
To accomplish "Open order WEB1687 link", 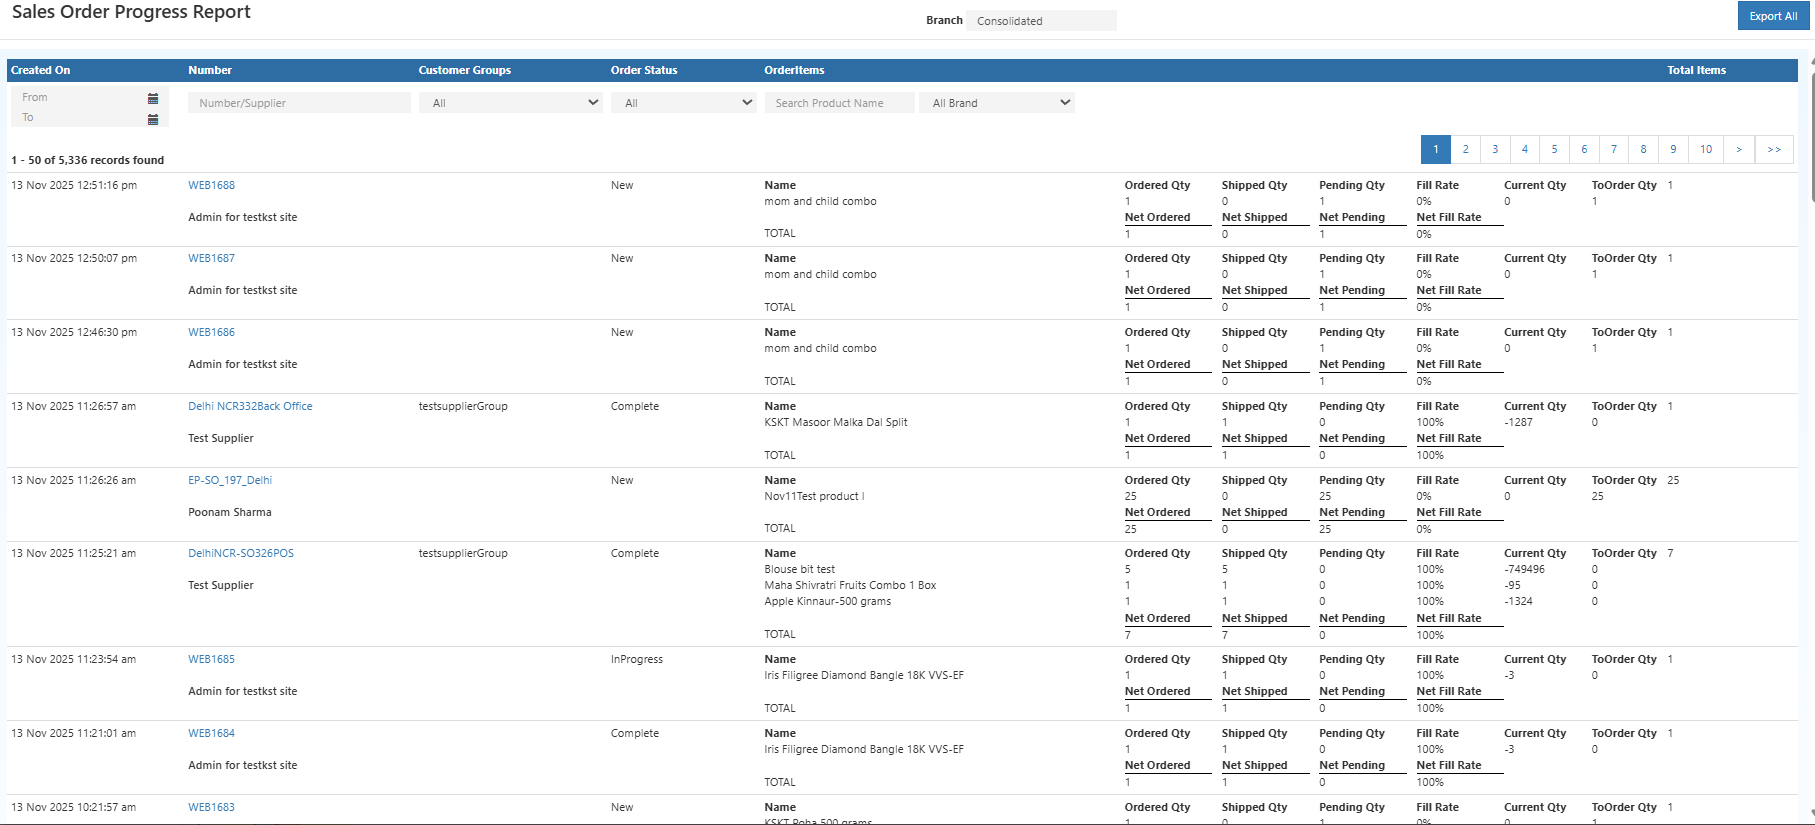I will coord(211,258).
